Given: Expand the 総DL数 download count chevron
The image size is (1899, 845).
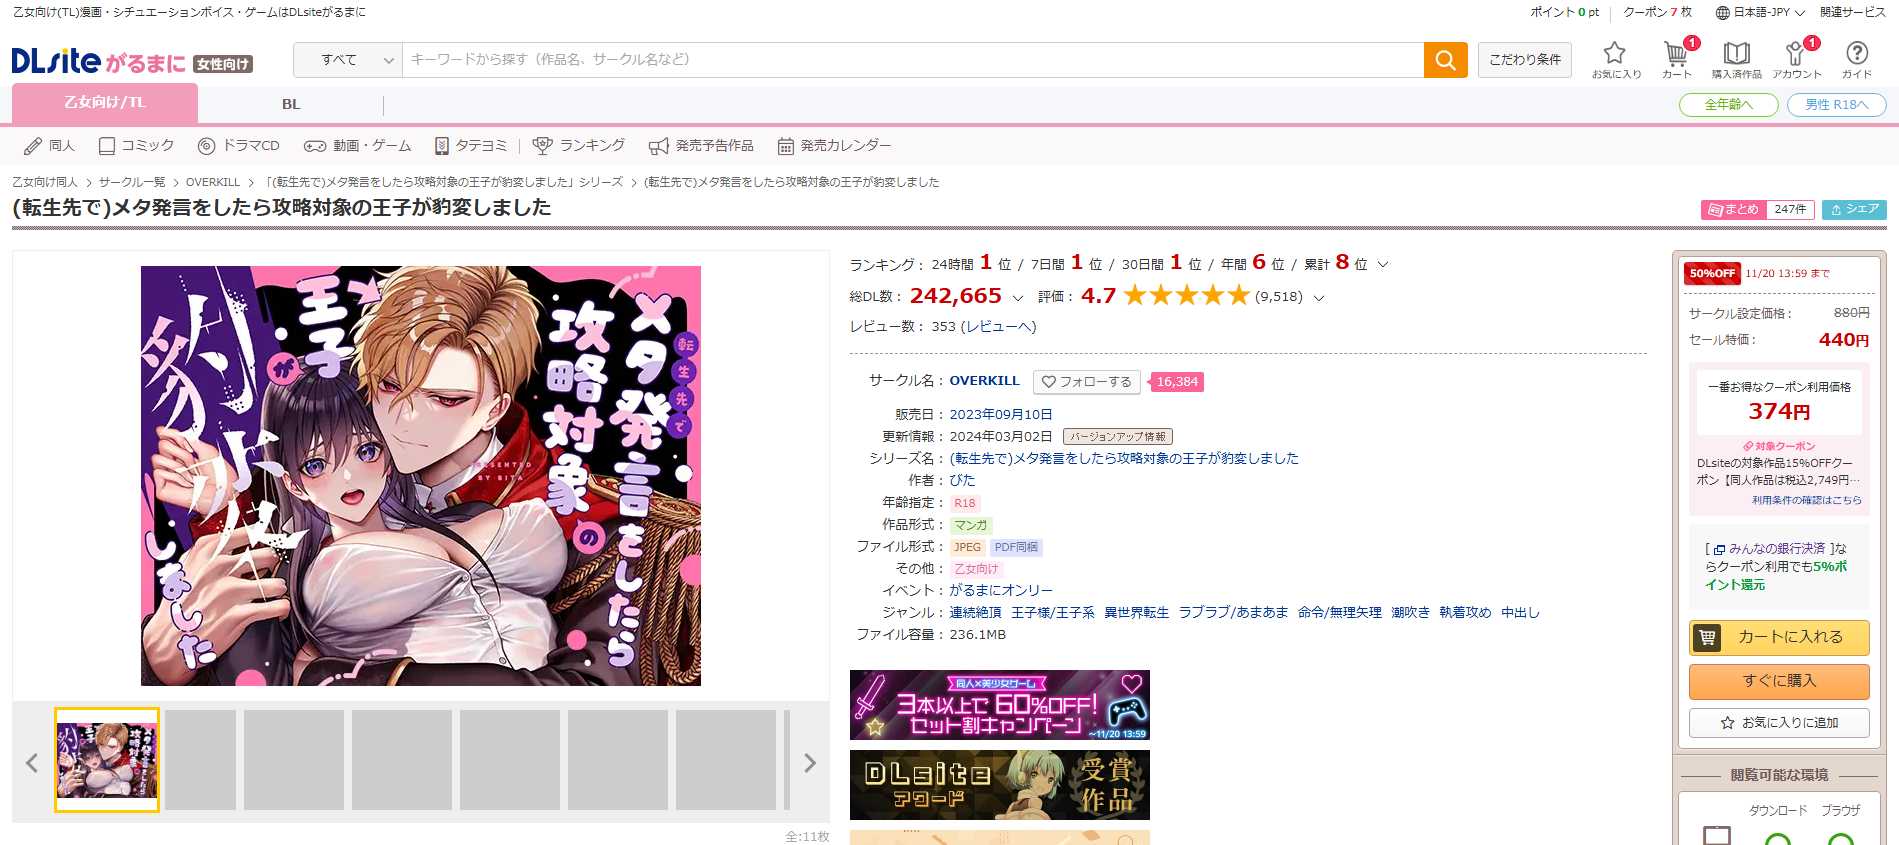Looking at the screenshot, I should 1018,298.
